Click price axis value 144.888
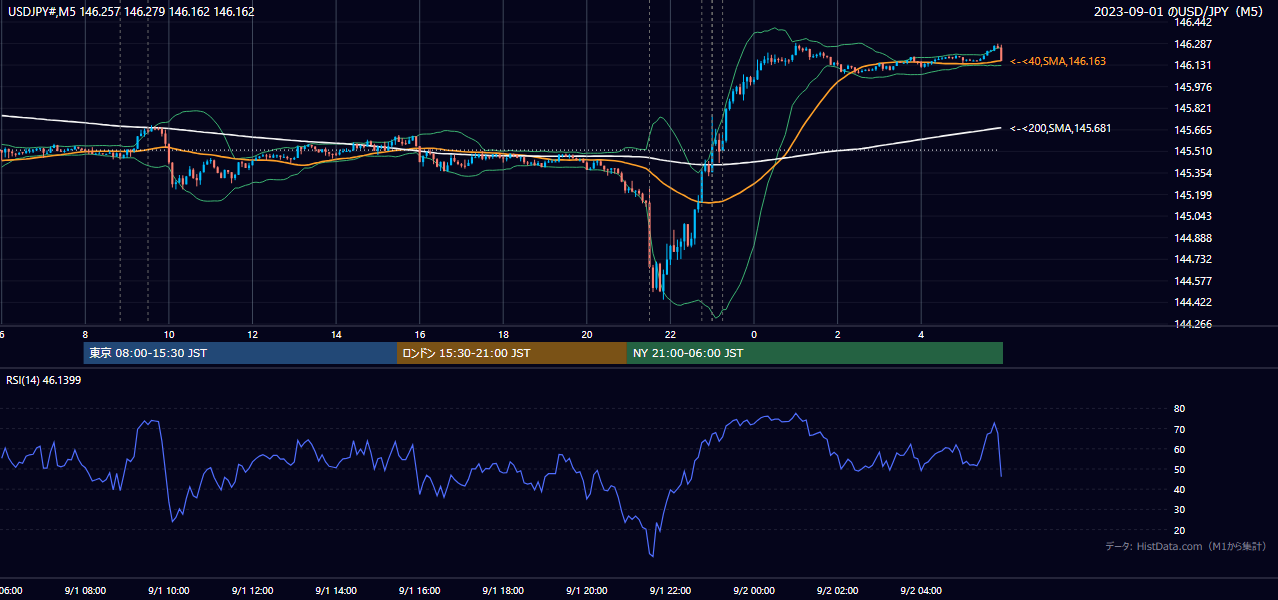The image size is (1278, 600). [1195, 238]
